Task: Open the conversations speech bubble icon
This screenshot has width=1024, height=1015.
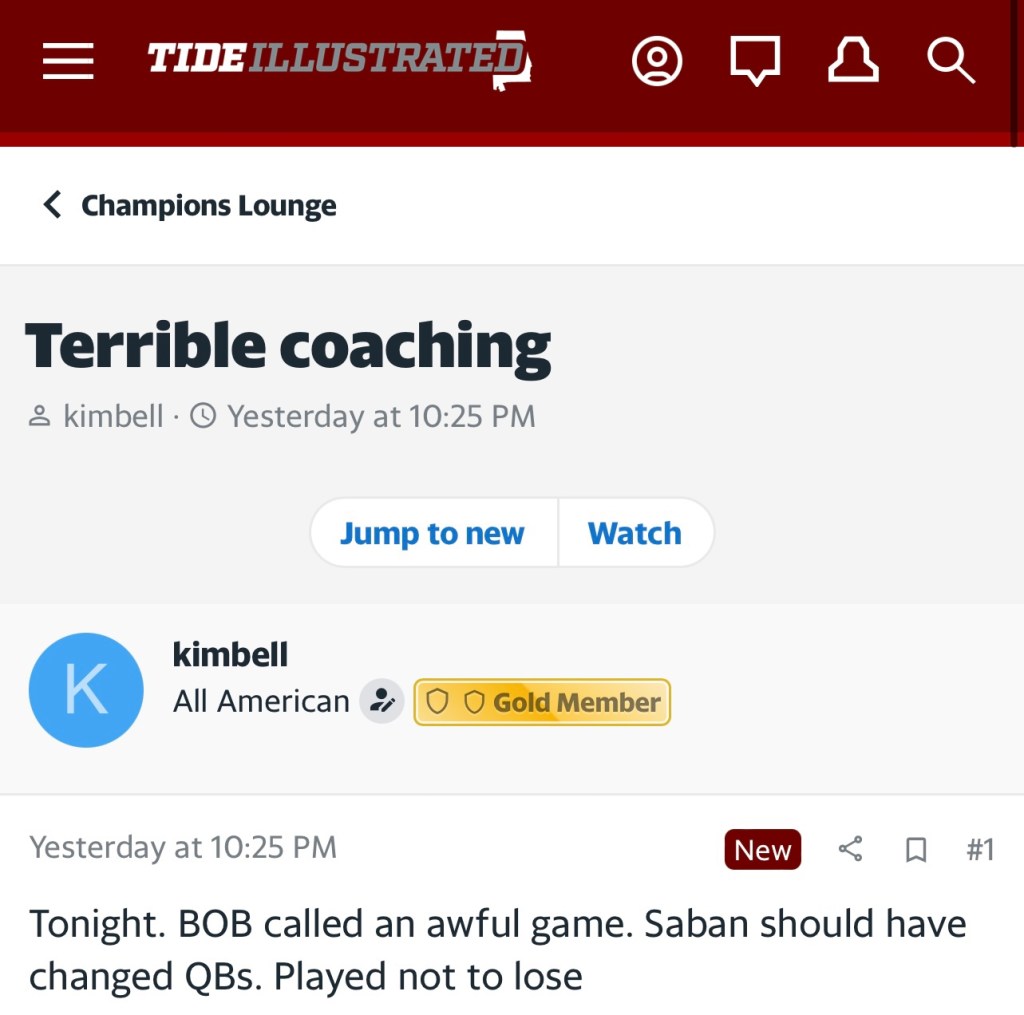Action: click(755, 61)
